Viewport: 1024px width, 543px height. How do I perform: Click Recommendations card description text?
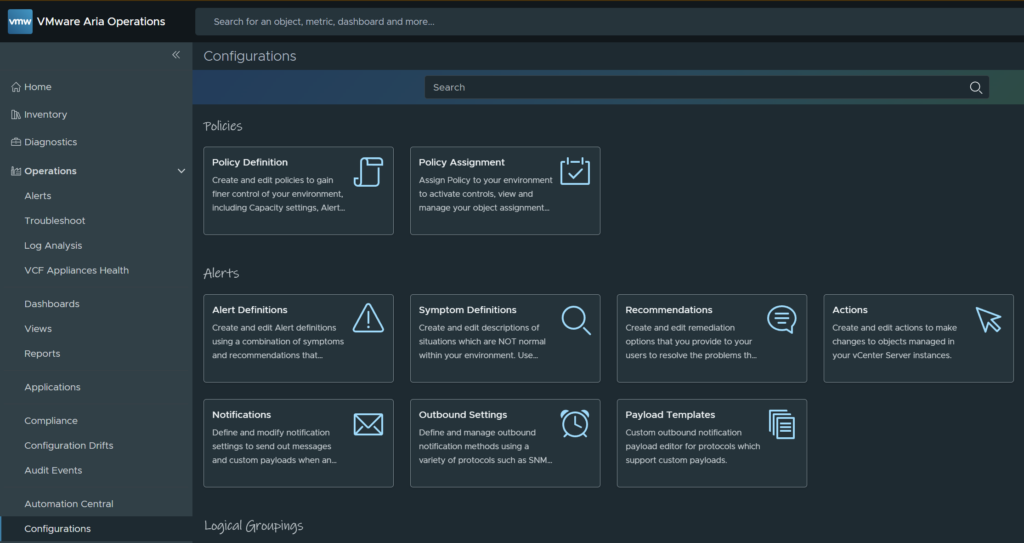coord(691,342)
